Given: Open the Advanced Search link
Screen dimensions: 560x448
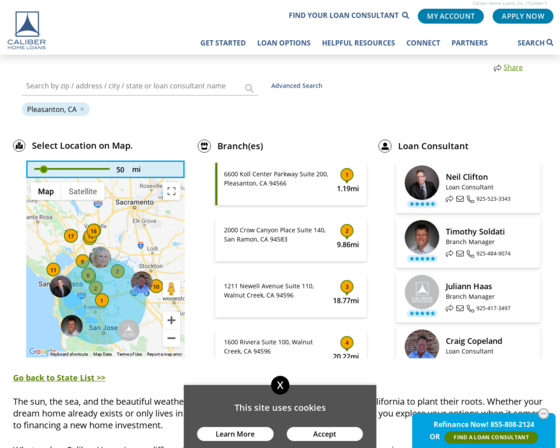Looking at the screenshot, I should [296, 86].
